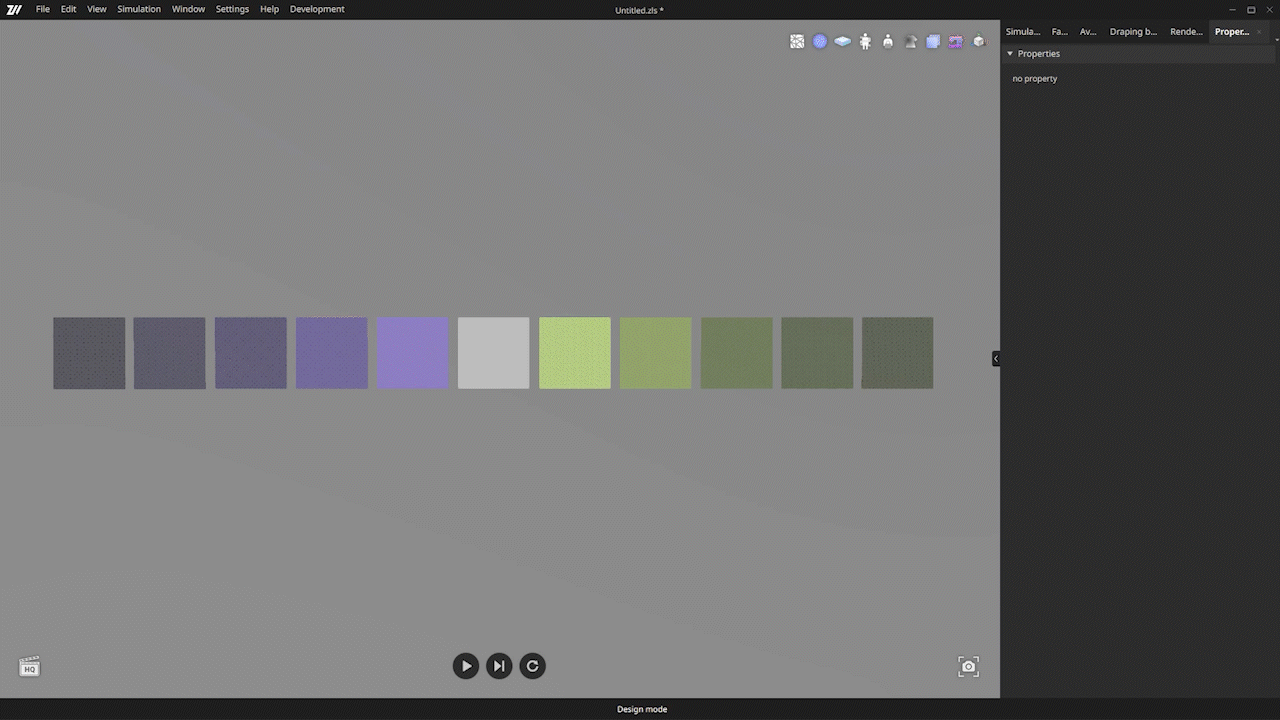This screenshot has width=1280, height=720.
Task: Reset the simulation with the reload button
Action: point(533,666)
